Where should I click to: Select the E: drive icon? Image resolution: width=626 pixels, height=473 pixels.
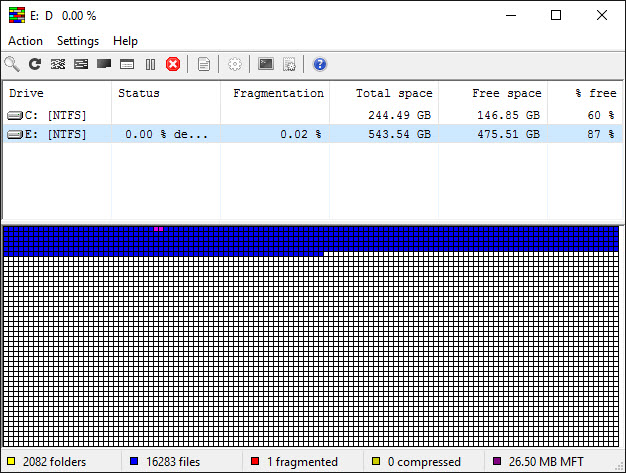click(15, 134)
